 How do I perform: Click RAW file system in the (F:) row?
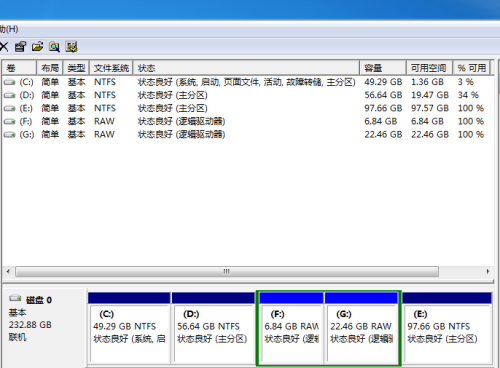(104, 121)
